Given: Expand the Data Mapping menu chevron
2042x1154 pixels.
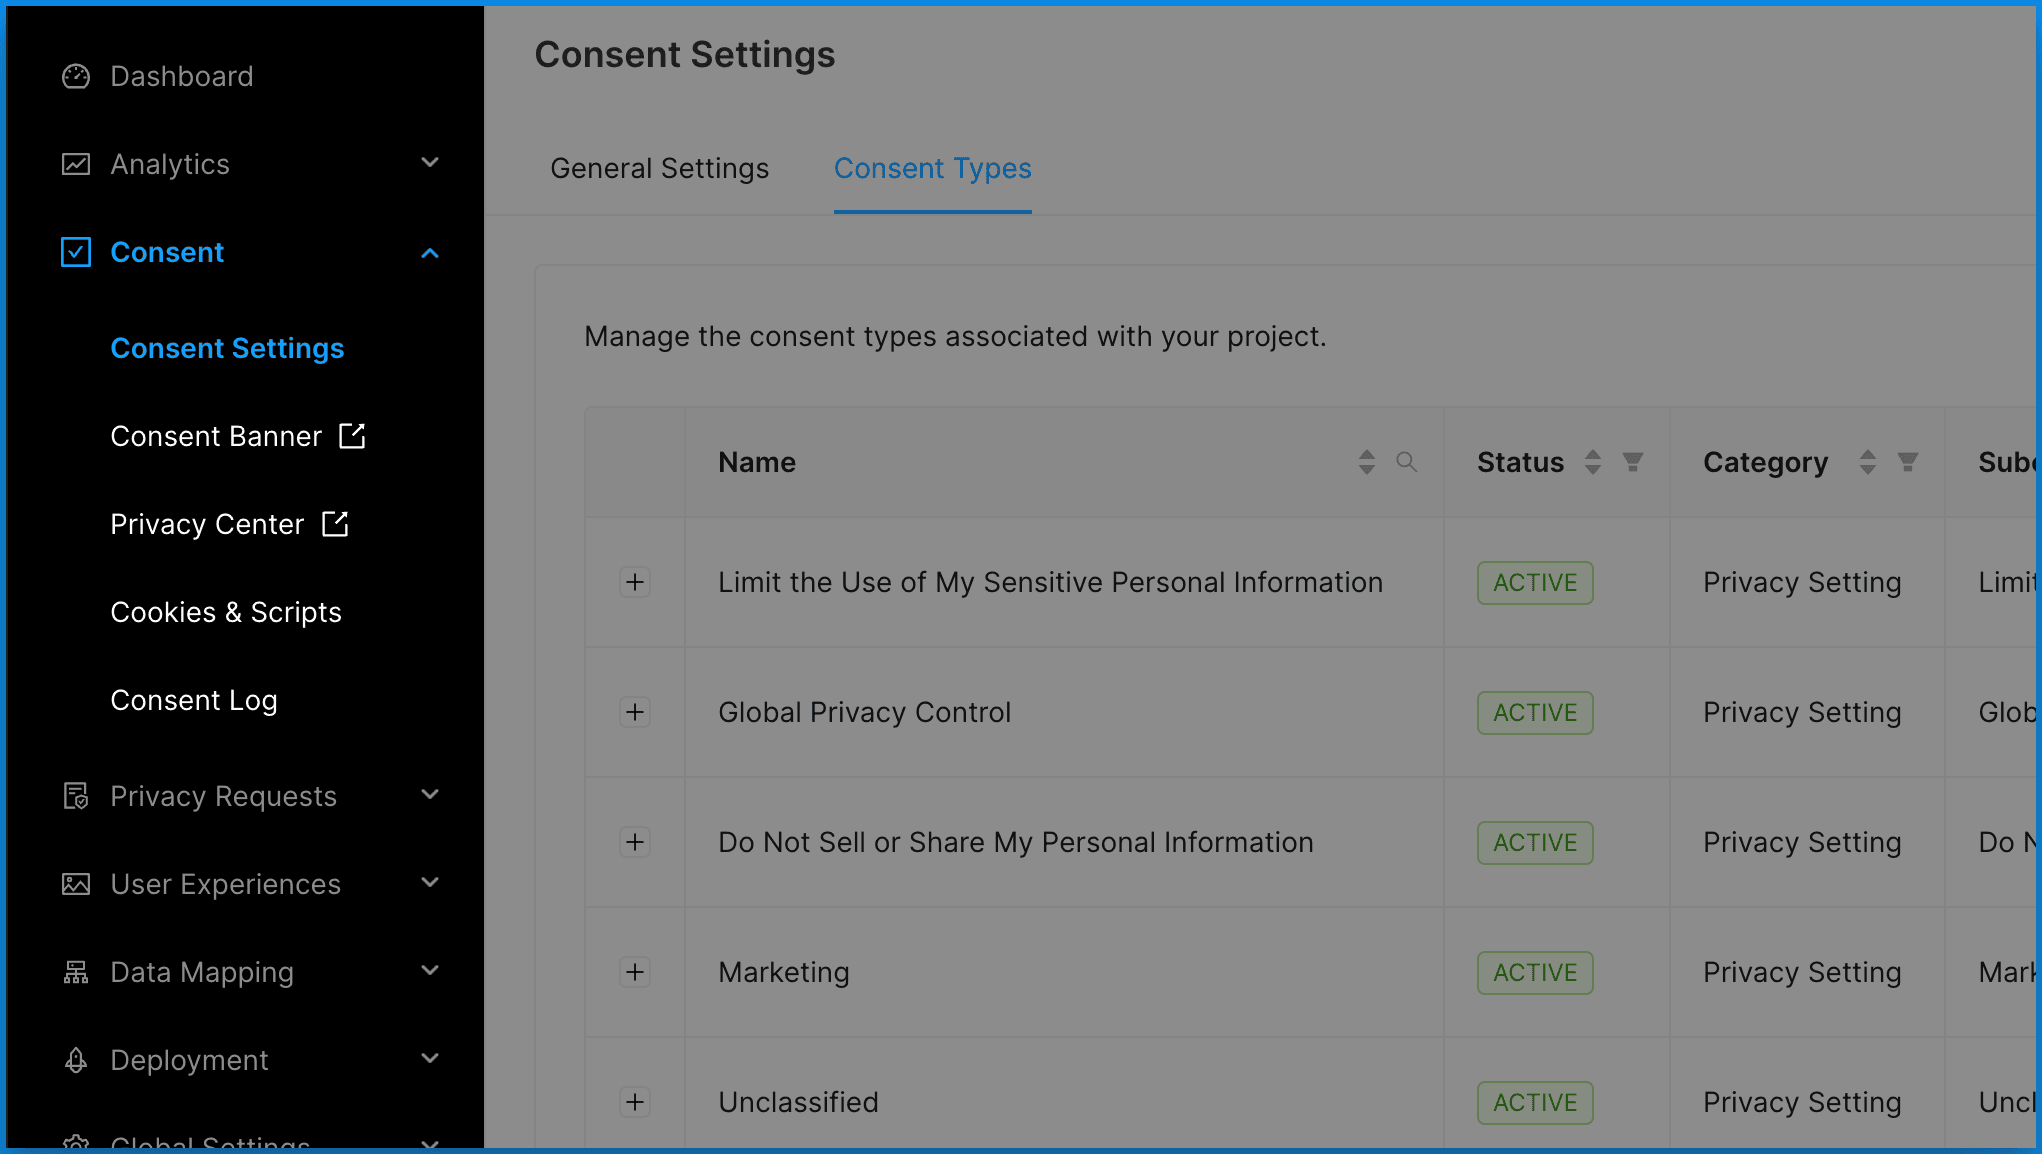Looking at the screenshot, I should (430, 971).
